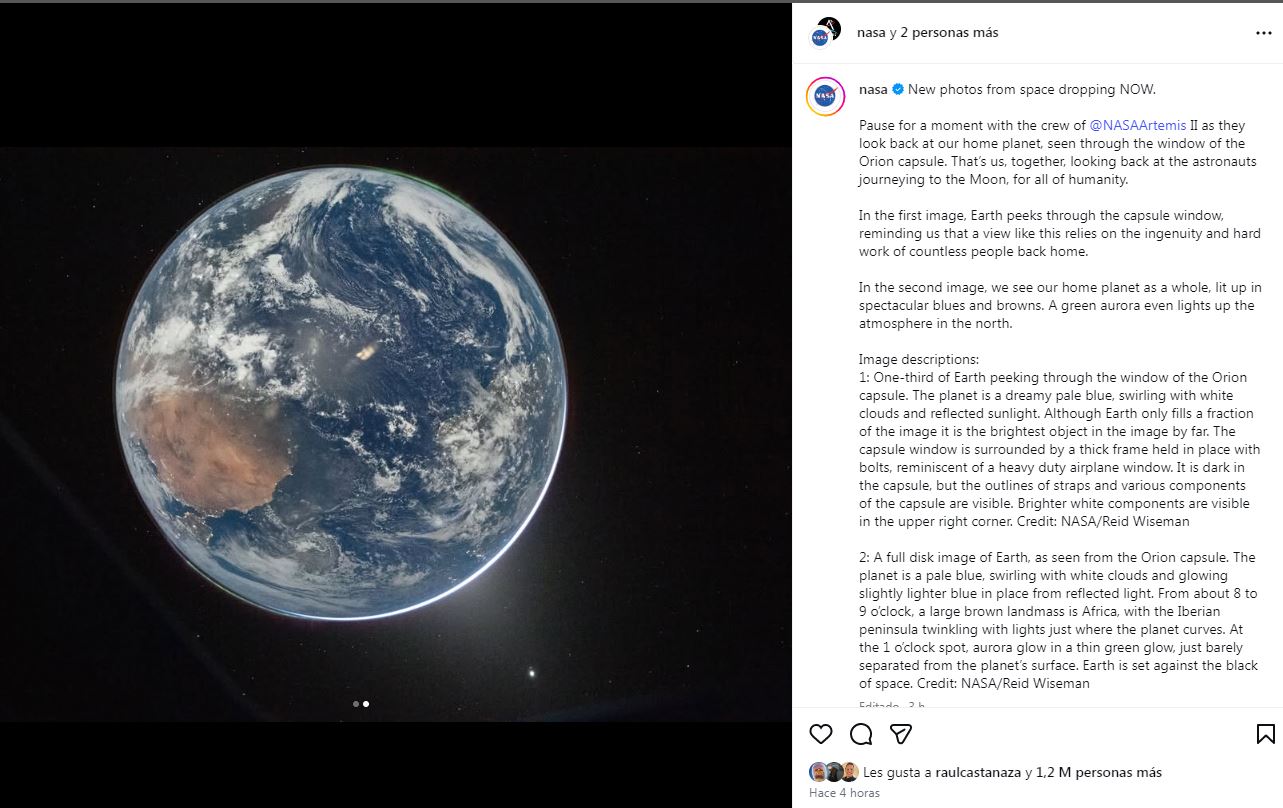Click the liker profile pictures near likes count

833,772
